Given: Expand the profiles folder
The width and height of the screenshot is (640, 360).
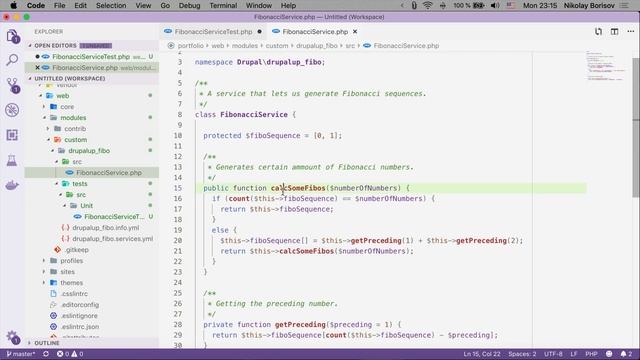Looking at the screenshot, I should pyautogui.click(x=71, y=260).
